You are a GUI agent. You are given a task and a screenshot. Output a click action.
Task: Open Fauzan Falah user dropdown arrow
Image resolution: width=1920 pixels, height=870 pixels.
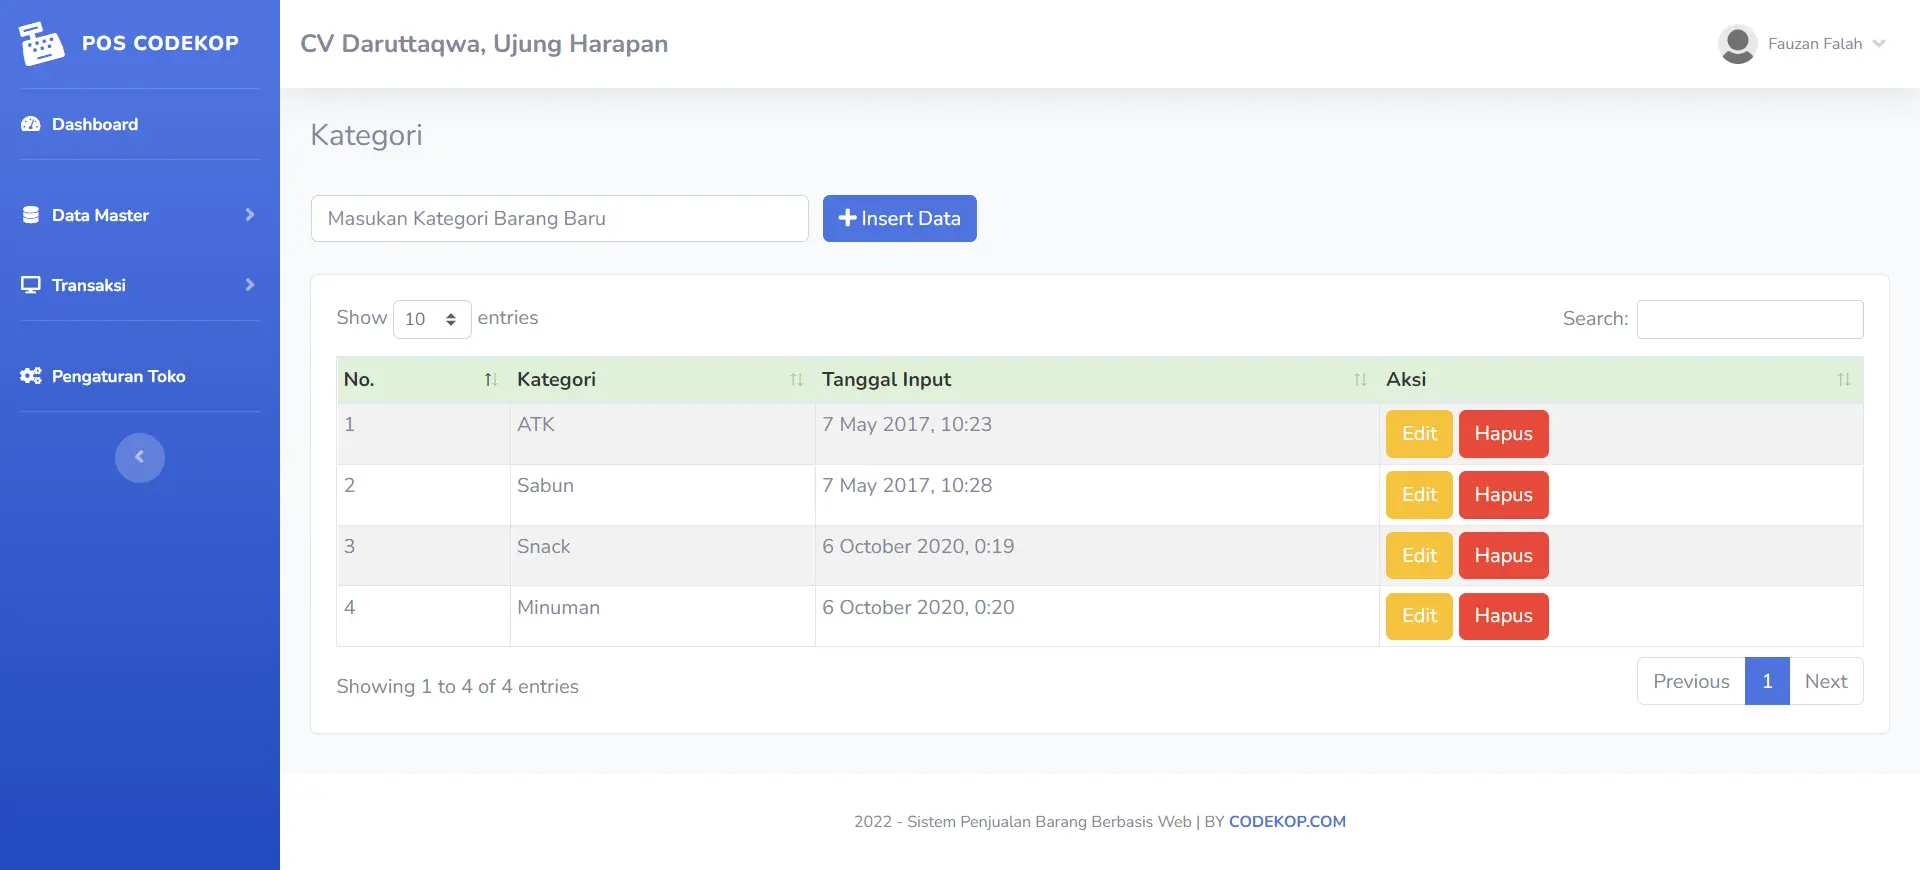click(1879, 44)
